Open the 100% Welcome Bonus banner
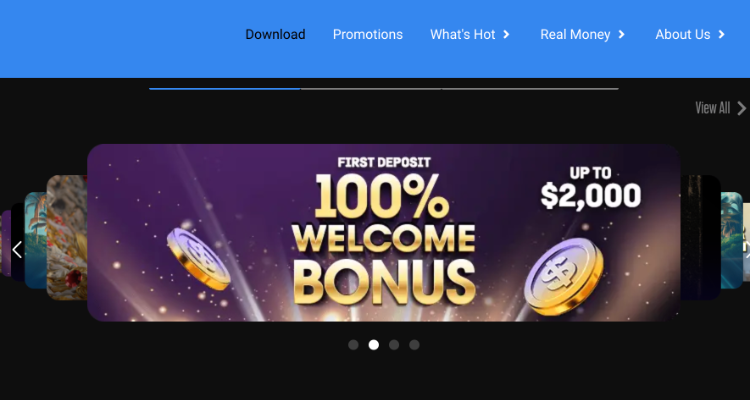 click(x=384, y=233)
